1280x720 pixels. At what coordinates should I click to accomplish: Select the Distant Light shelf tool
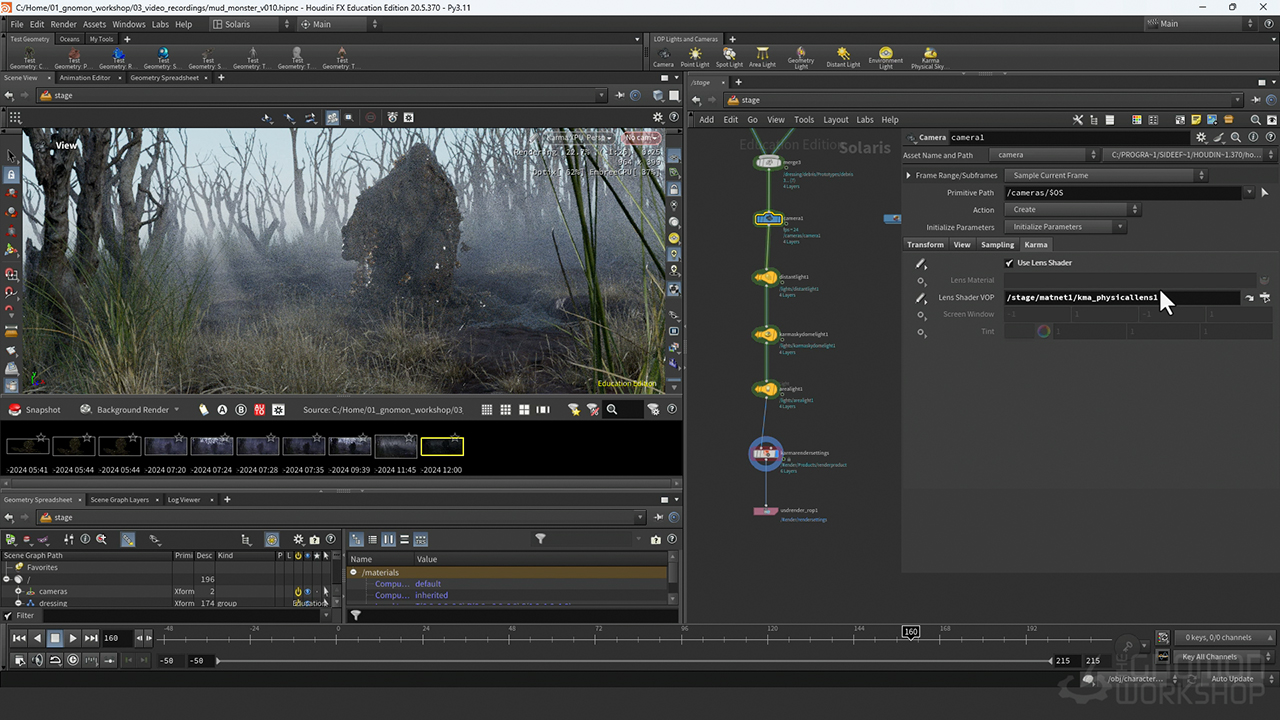coord(843,56)
